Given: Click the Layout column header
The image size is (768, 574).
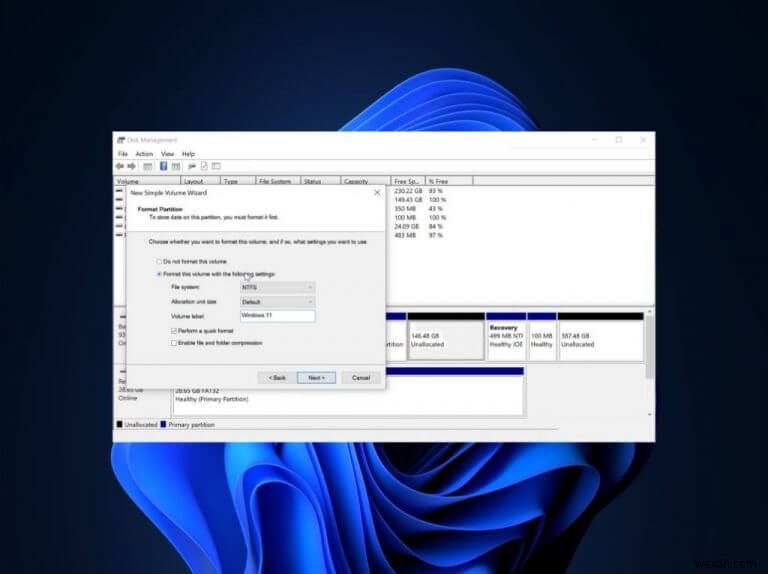Looking at the screenshot, I should pyautogui.click(x=200, y=181).
